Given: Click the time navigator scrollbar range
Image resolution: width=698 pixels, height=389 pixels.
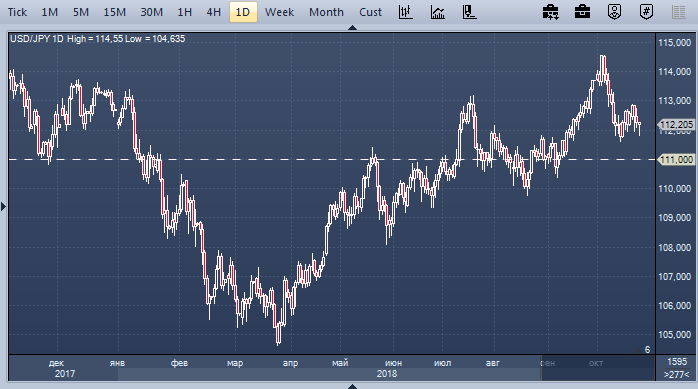Looking at the screenshot, I should point(330,374).
